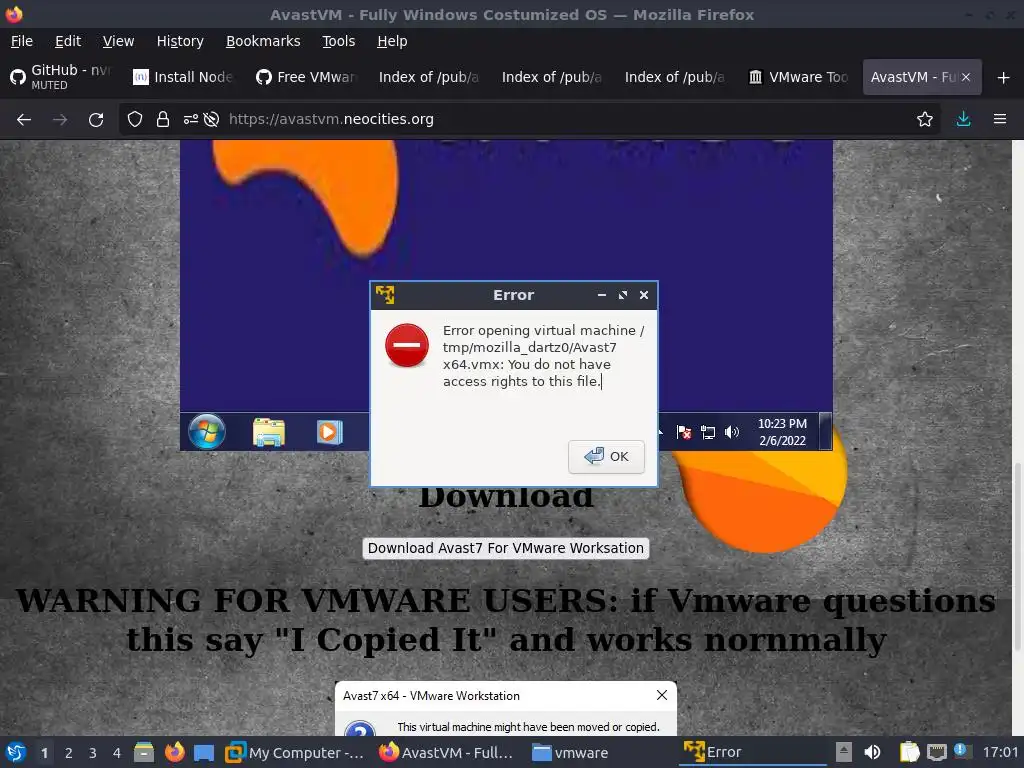Close the Error dialog with X
The height and width of the screenshot is (768, 1024).
click(644, 295)
